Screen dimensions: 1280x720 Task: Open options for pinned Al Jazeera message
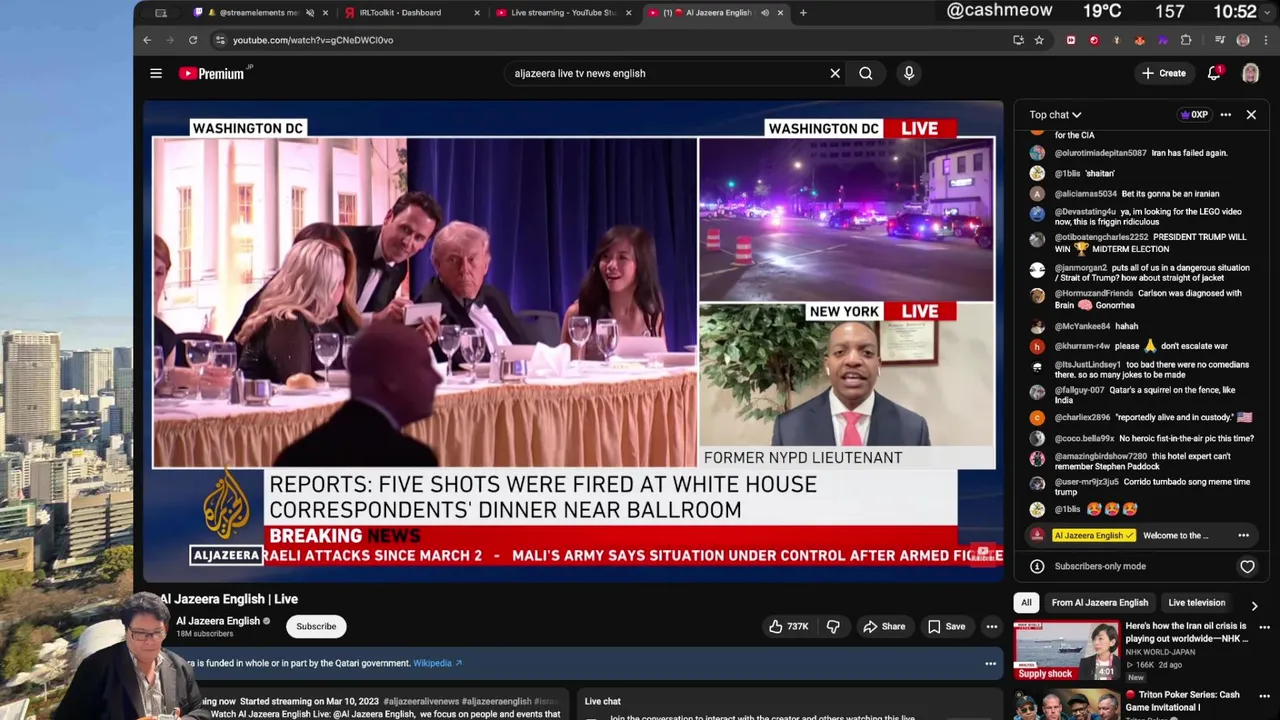tap(1243, 535)
